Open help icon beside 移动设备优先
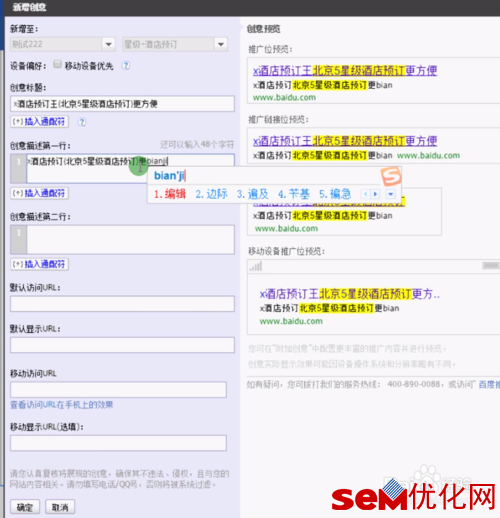The image size is (500, 518). coord(126,65)
